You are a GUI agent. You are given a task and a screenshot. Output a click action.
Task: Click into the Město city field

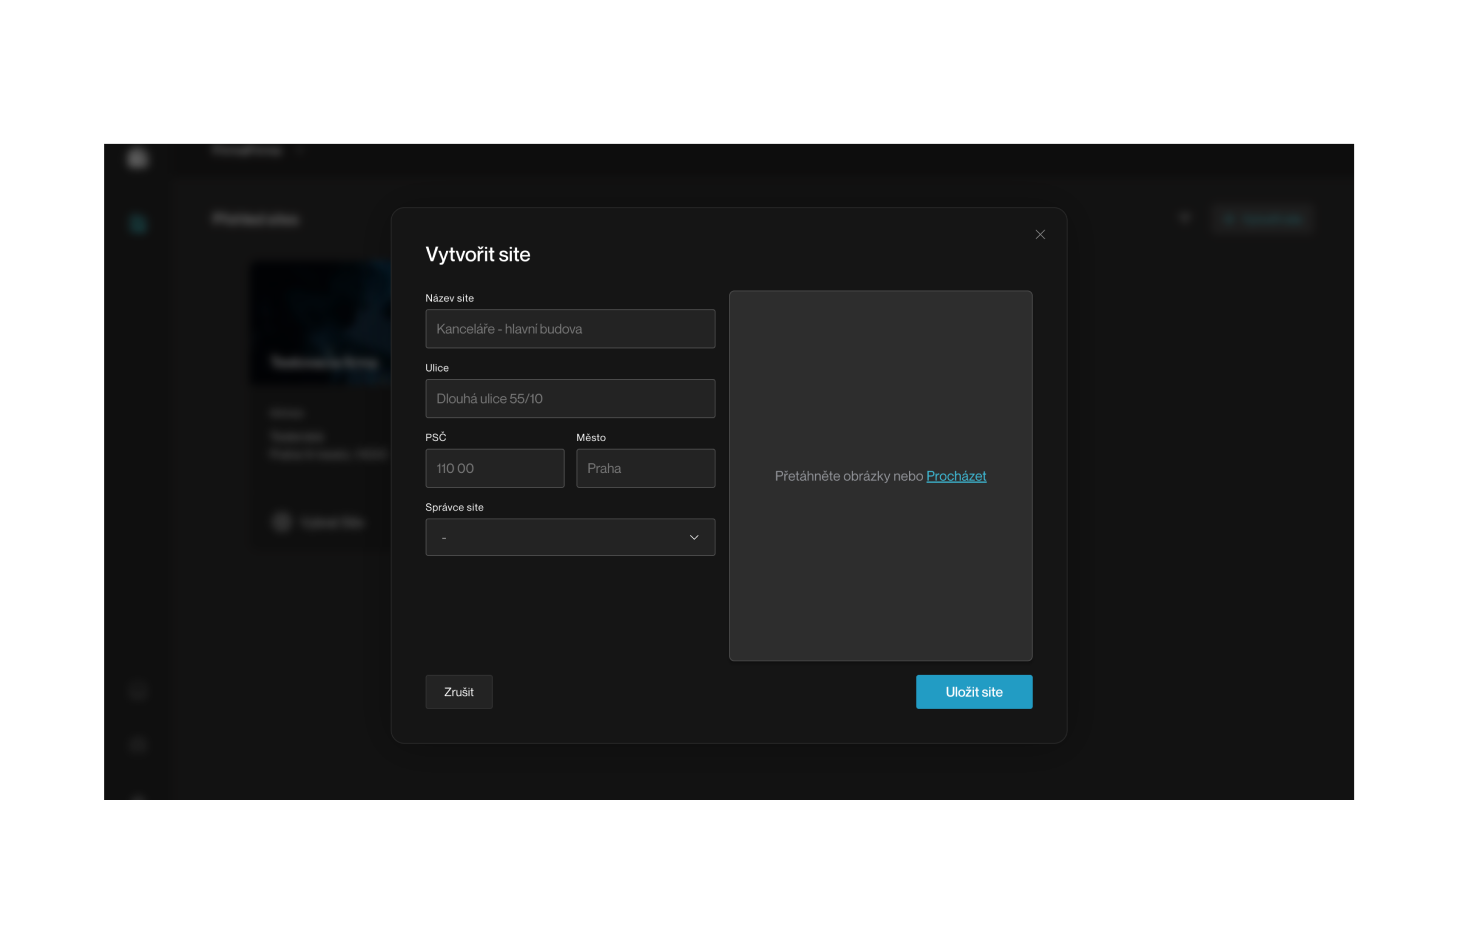coord(645,469)
